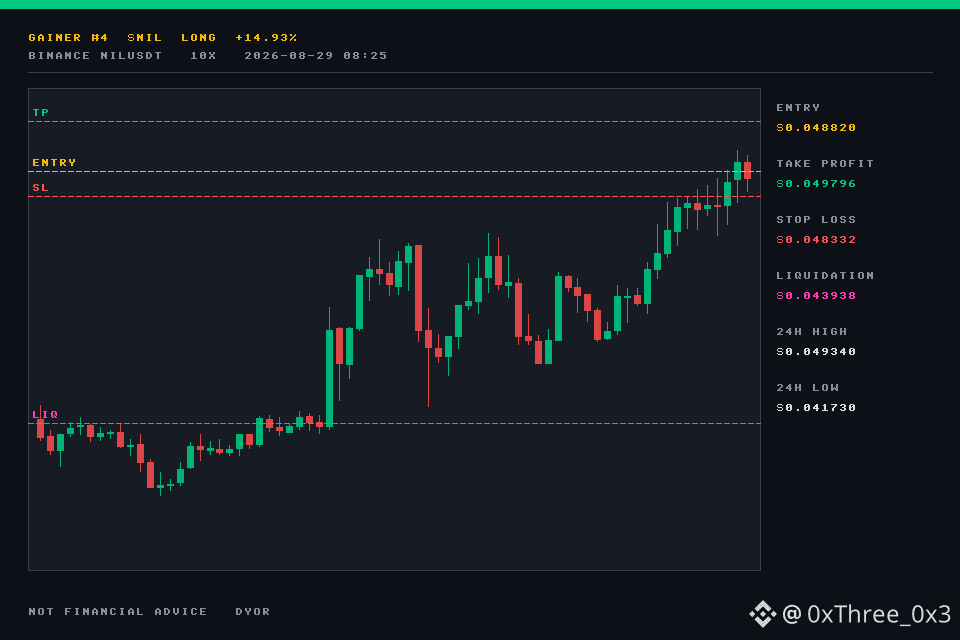The height and width of the screenshot is (640, 960).
Task: Click the +14.93% gain value
Action: pyautogui.click(x=266, y=38)
